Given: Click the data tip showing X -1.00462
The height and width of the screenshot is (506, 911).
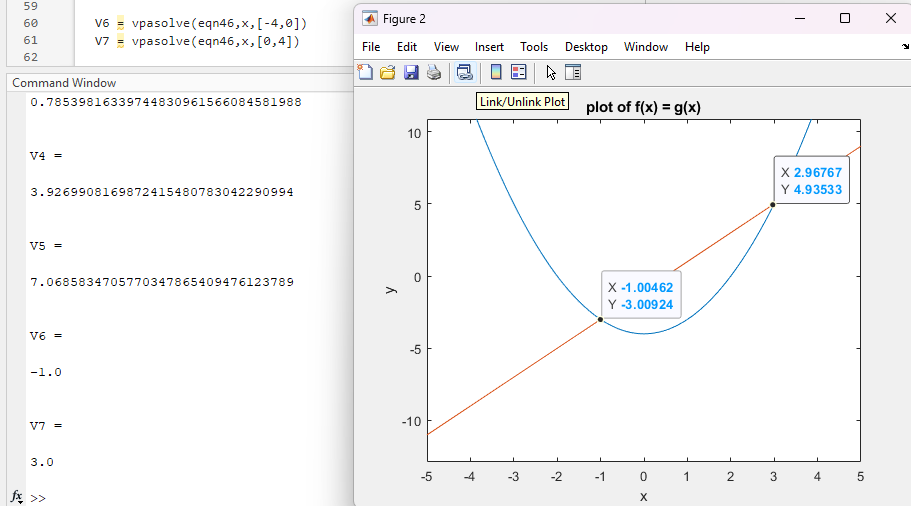Looking at the screenshot, I should 640,296.
